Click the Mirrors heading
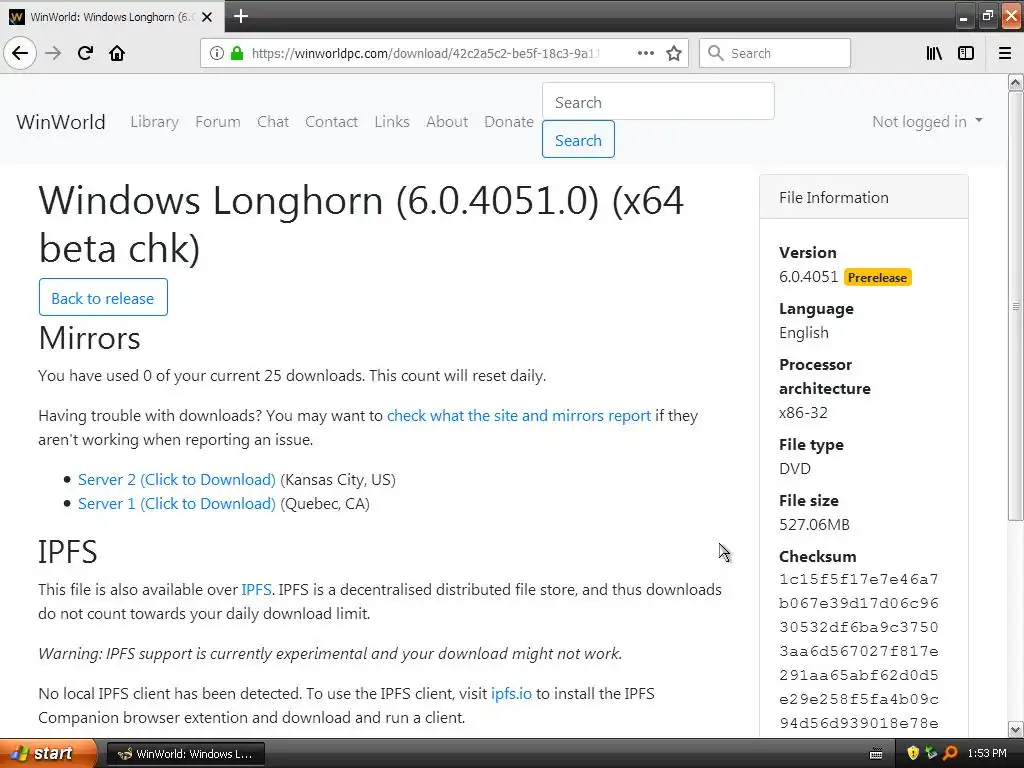Screen dimensions: 1024x768 (89, 338)
